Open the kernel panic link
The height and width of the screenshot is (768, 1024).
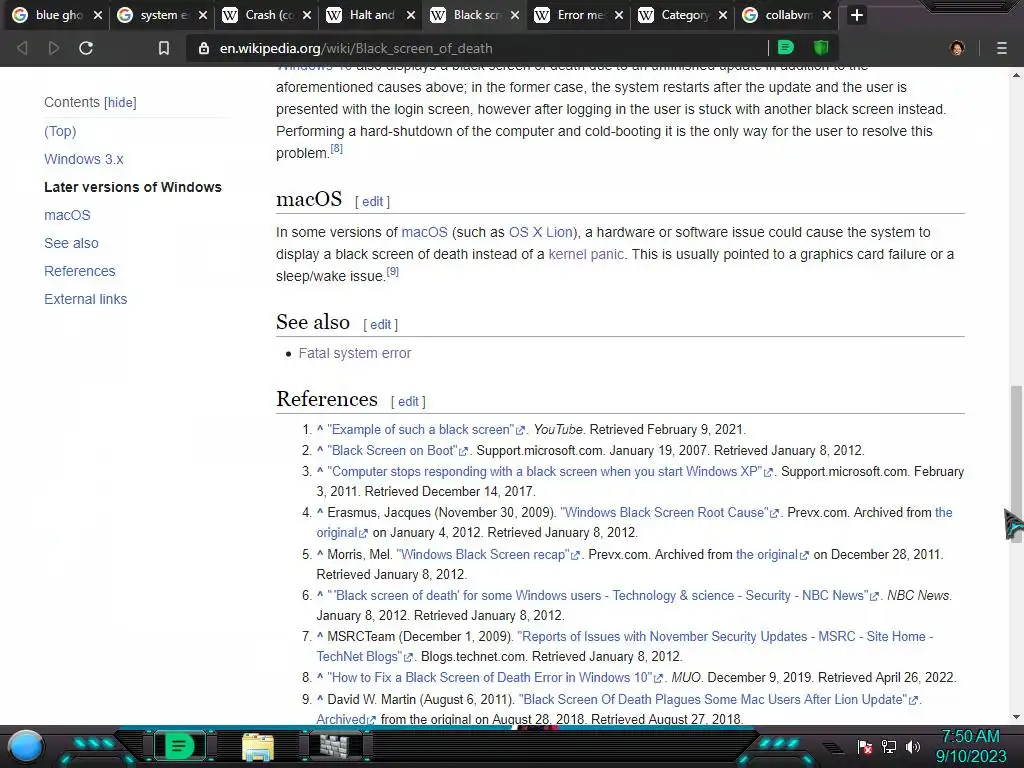(586, 254)
